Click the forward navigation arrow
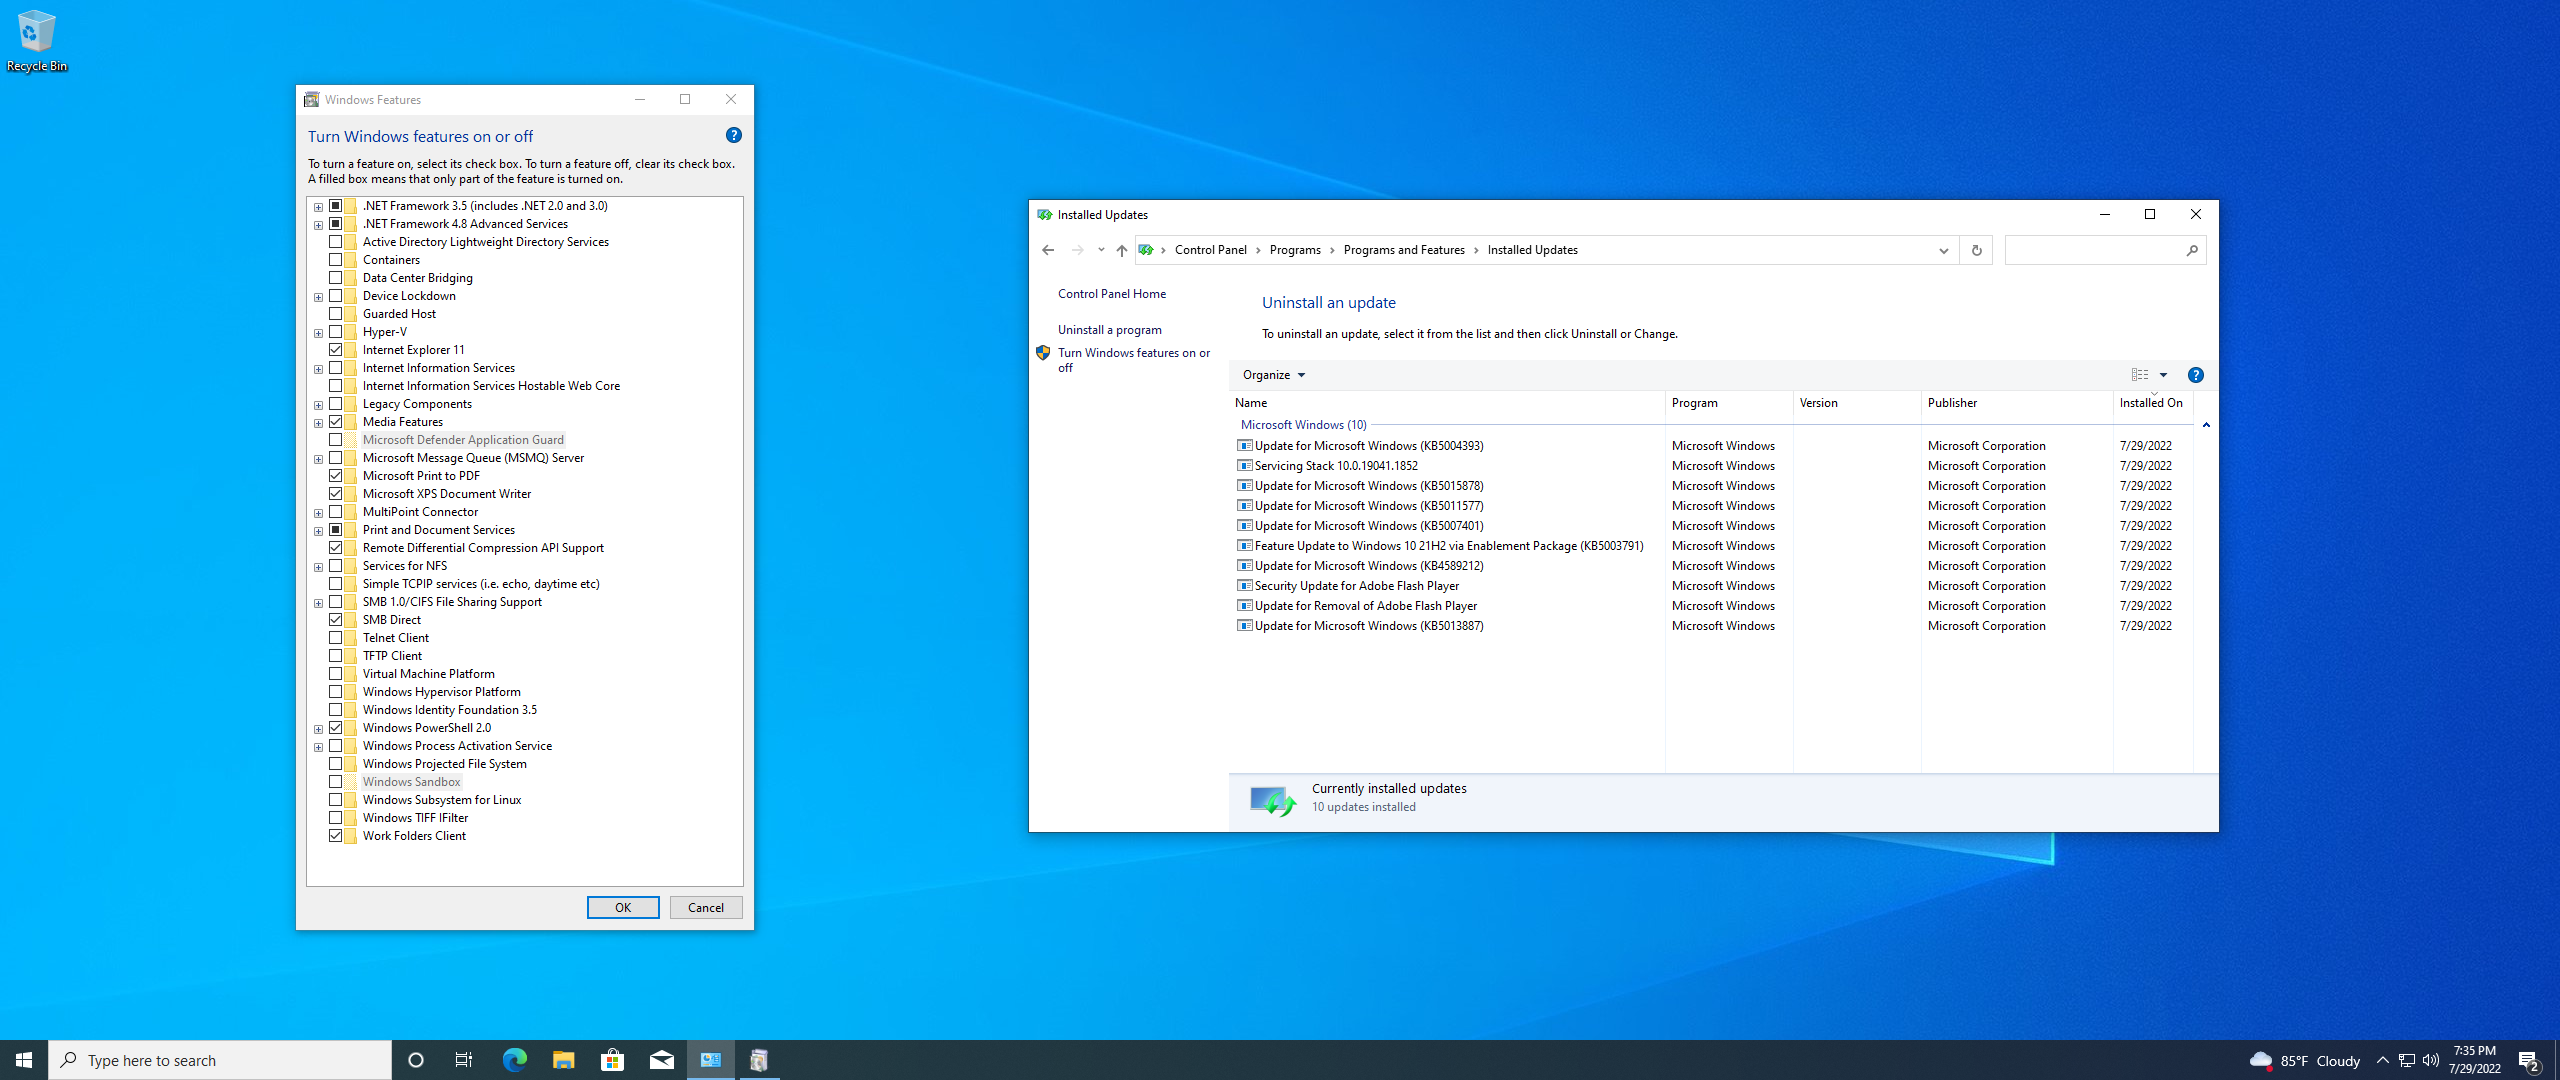The image size is (2560, 1080). pyautogui.click(x=1077, y=250)
